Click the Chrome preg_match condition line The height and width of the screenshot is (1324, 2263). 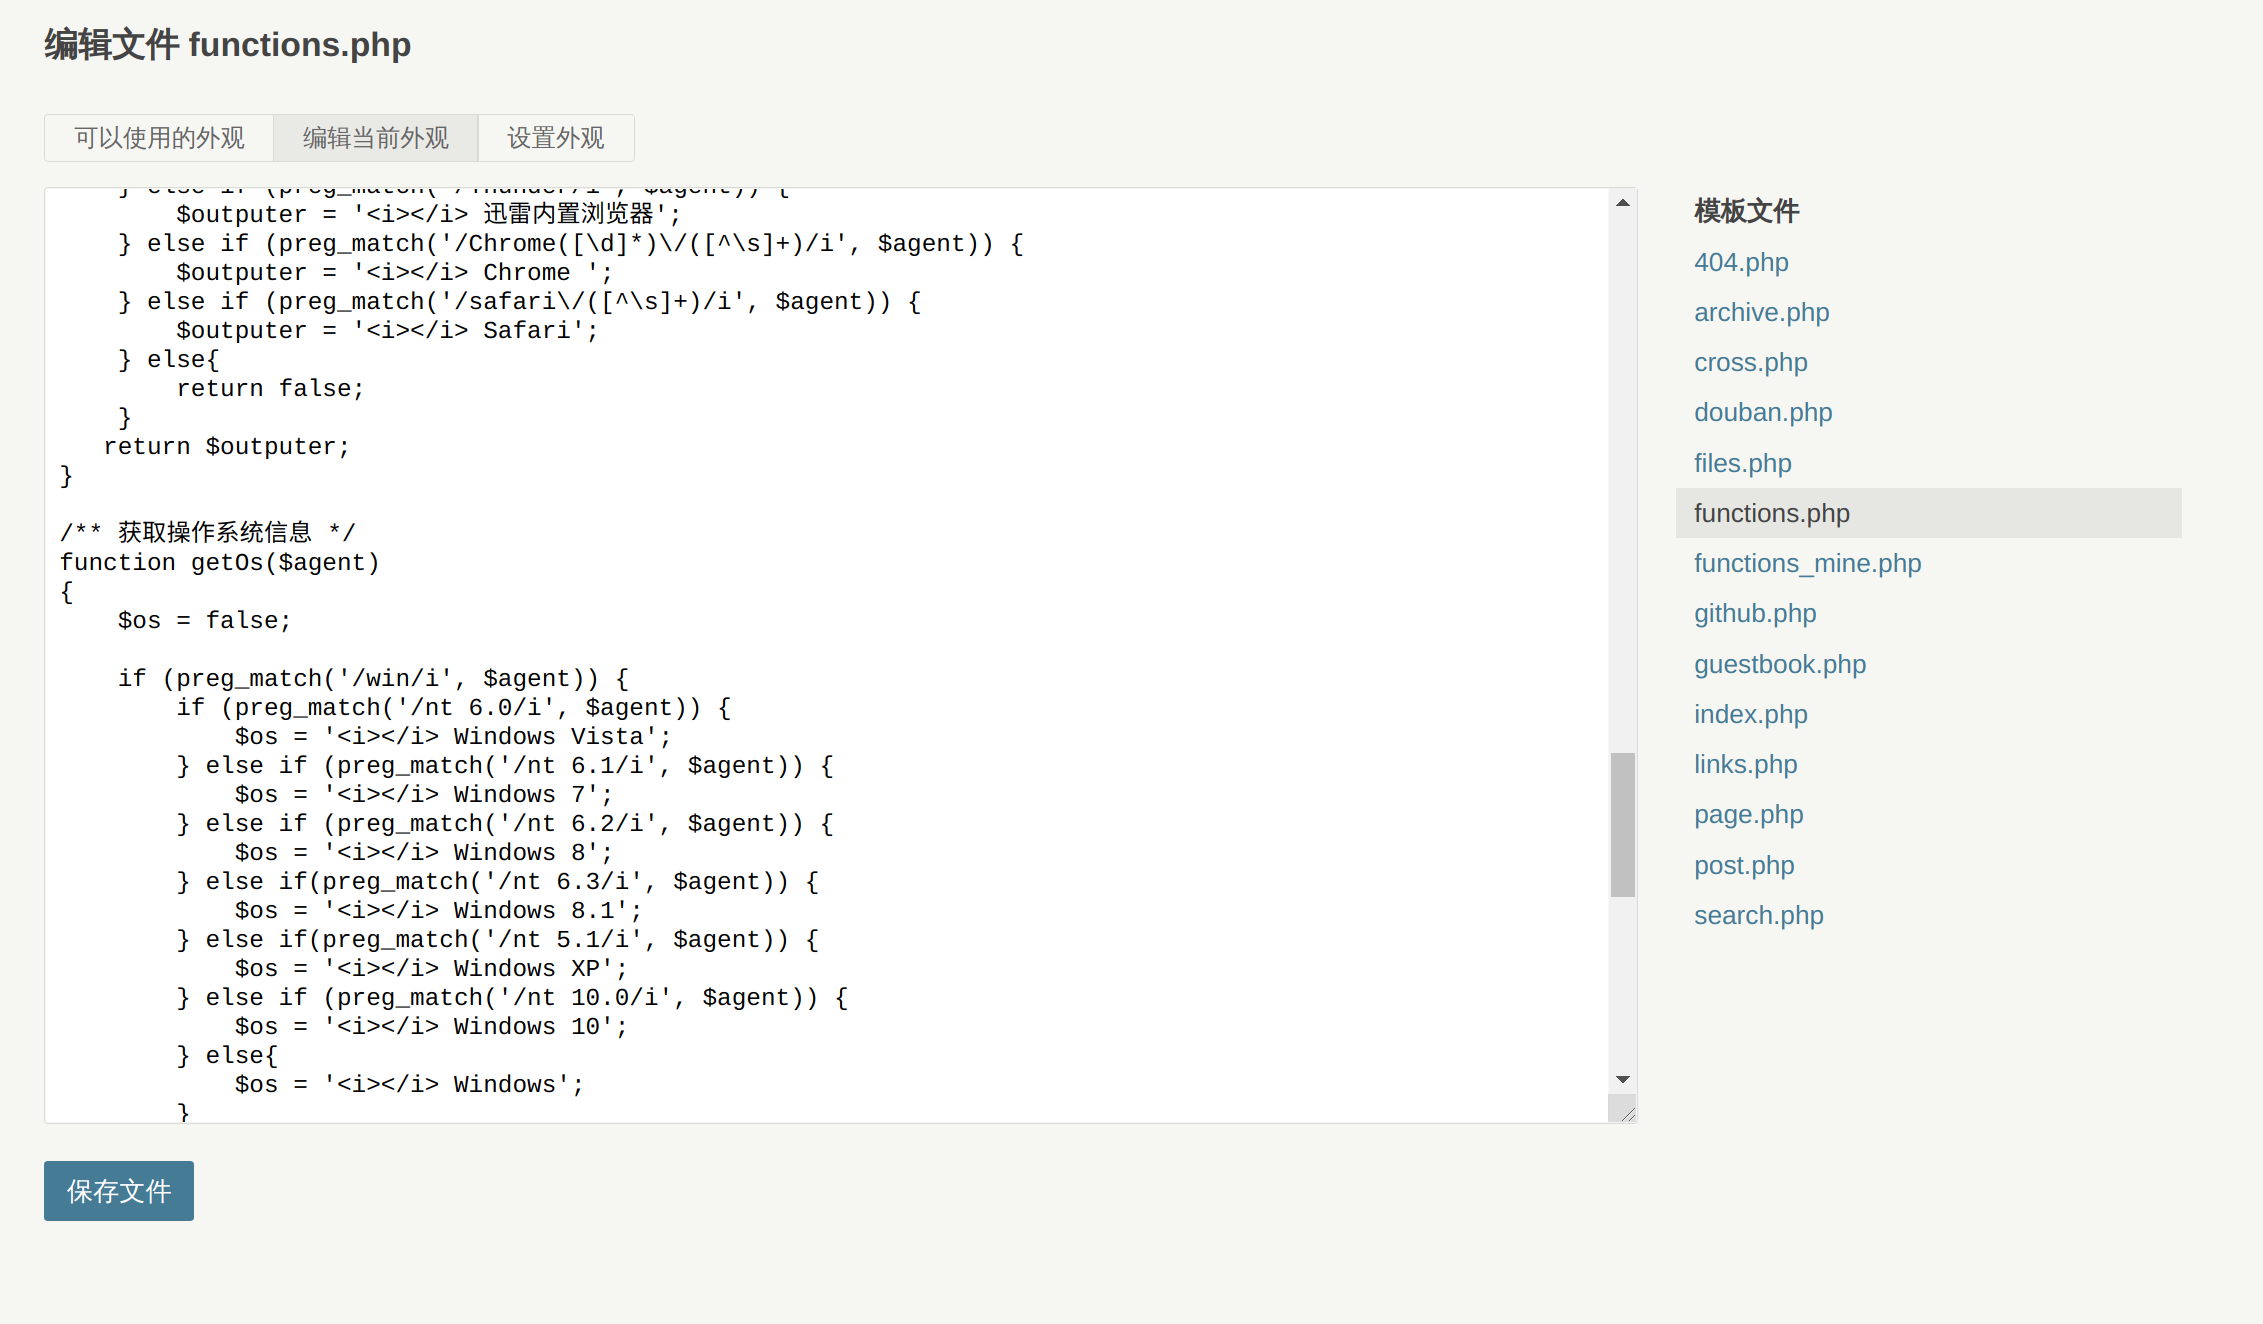tap(570, 243)
